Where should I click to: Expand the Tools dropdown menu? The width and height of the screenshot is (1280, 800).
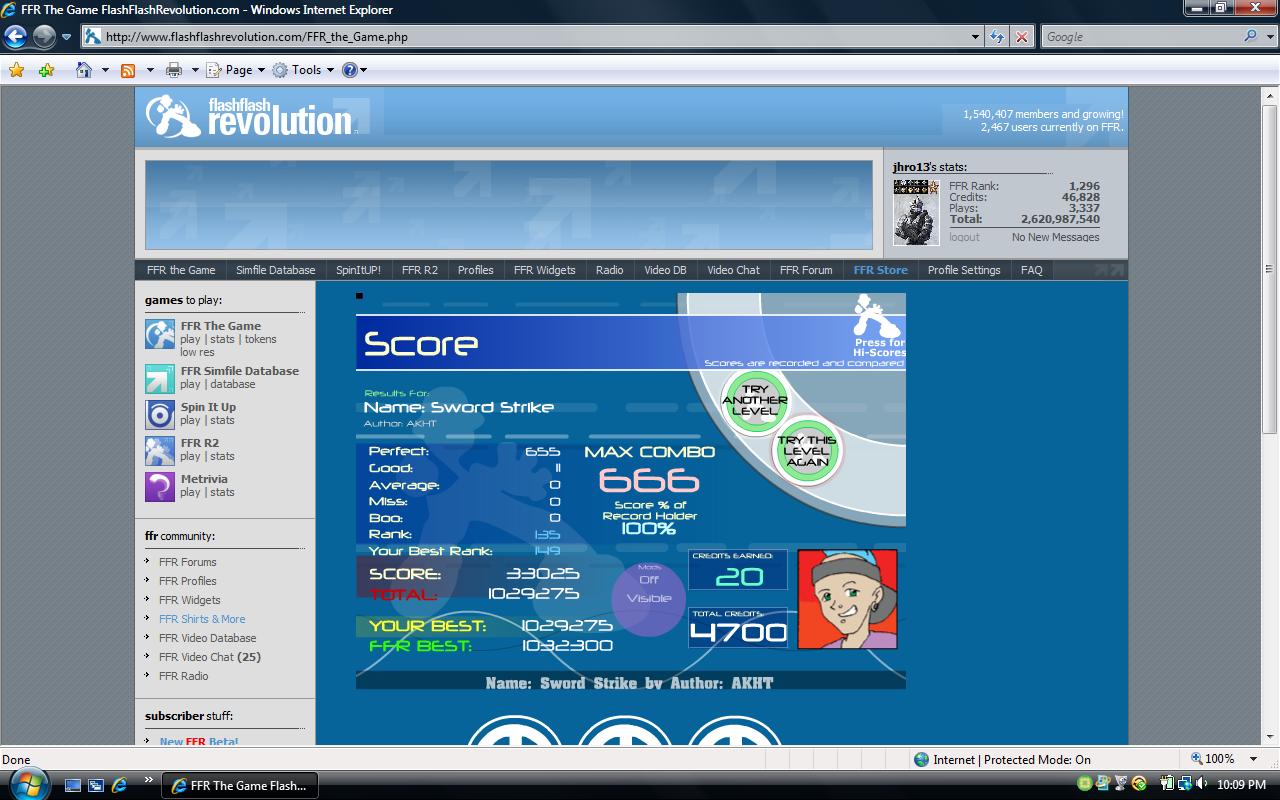click(x=304, y=70)
